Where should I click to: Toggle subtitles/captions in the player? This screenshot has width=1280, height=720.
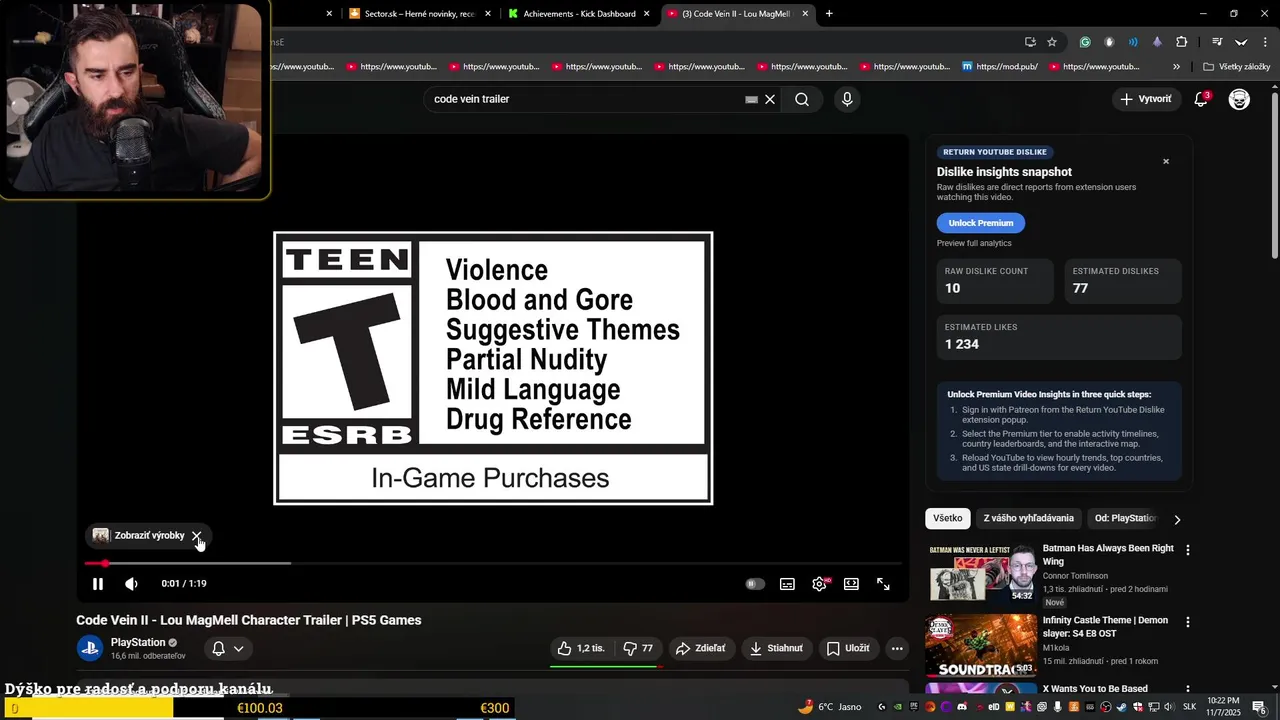point(787,584)
